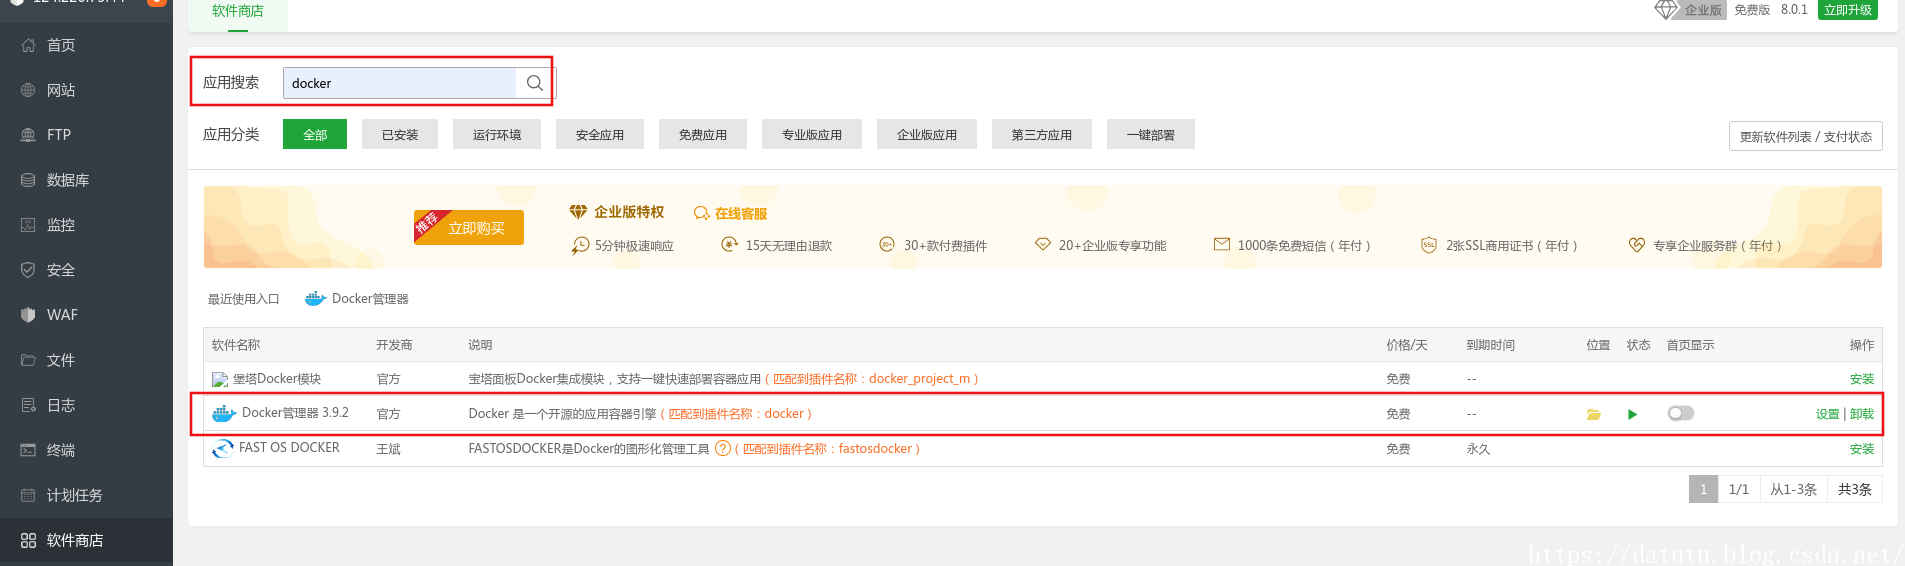Click the search magnifier icon

[x=535, y=83]
